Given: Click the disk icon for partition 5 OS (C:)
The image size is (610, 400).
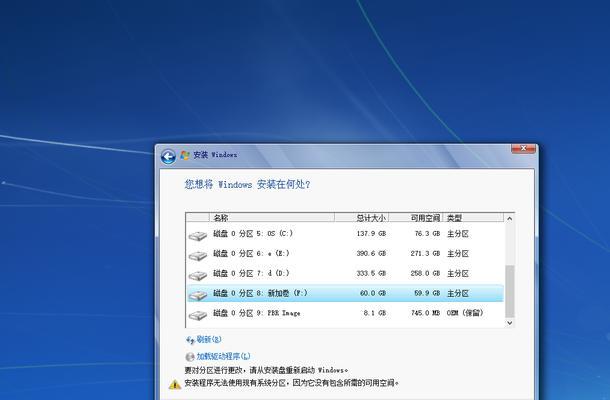Looking at the screenshot, I should [x=198, y=235].
